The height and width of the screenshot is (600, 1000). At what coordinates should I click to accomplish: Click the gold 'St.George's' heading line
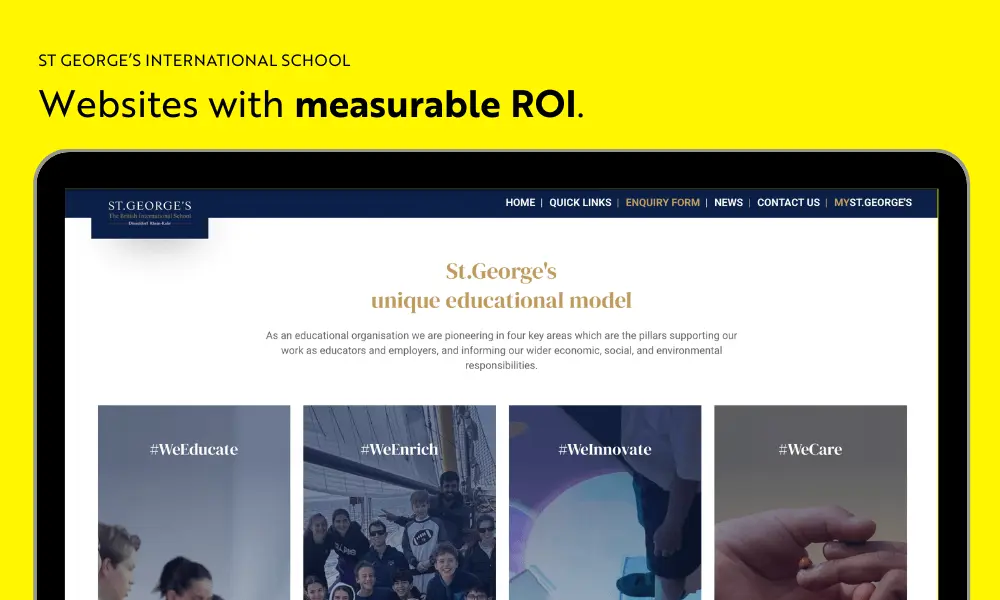pos(501,271)
